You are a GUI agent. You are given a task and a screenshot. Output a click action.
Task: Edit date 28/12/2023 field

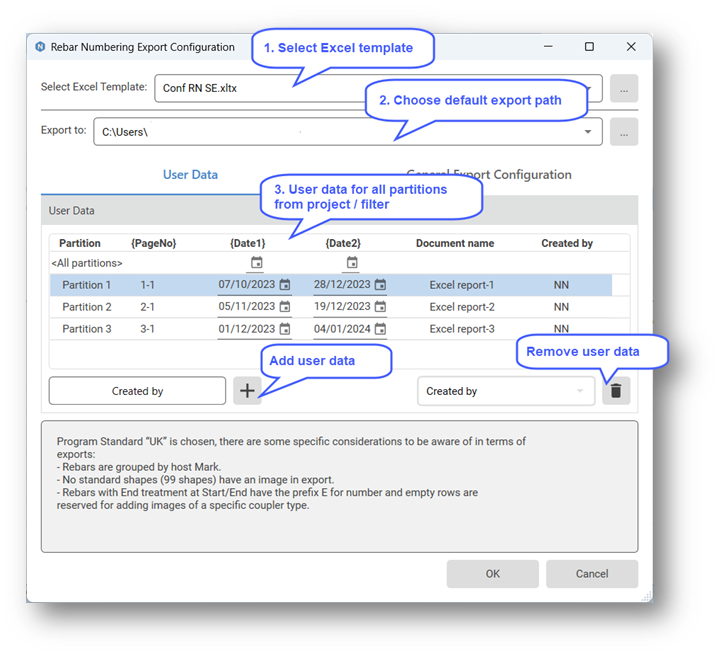click(342, 284)
